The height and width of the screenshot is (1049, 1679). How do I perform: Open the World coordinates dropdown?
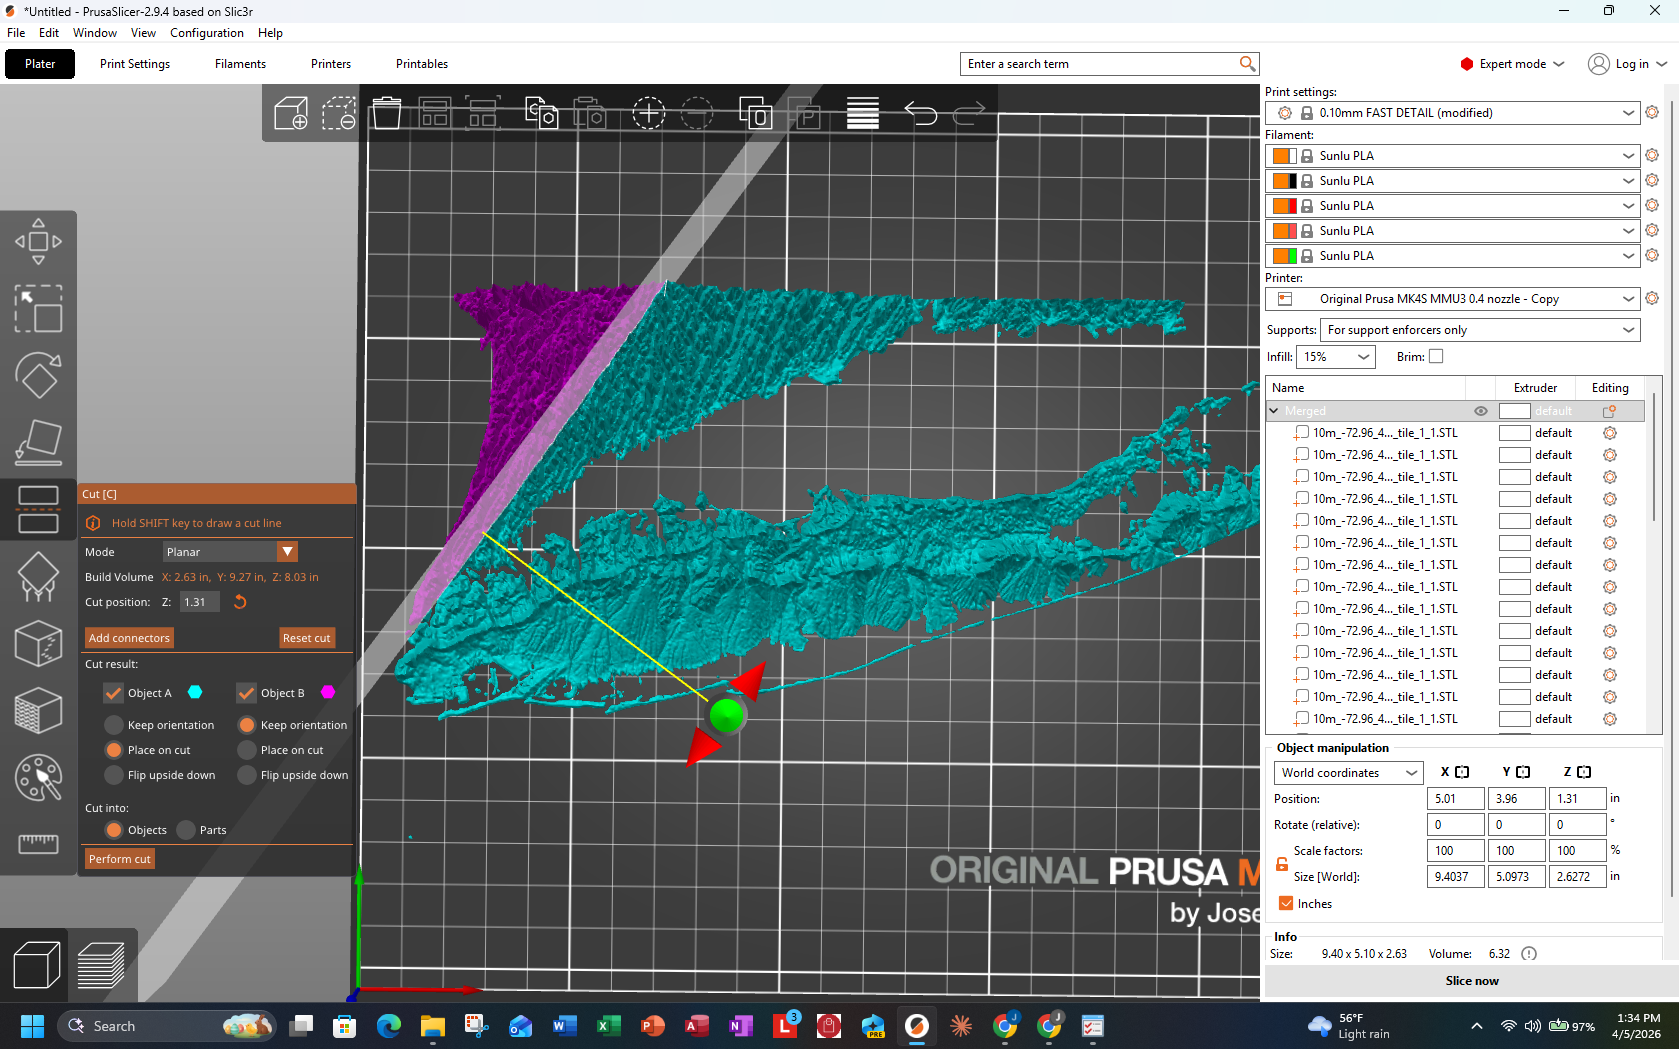coord(1348,773)
